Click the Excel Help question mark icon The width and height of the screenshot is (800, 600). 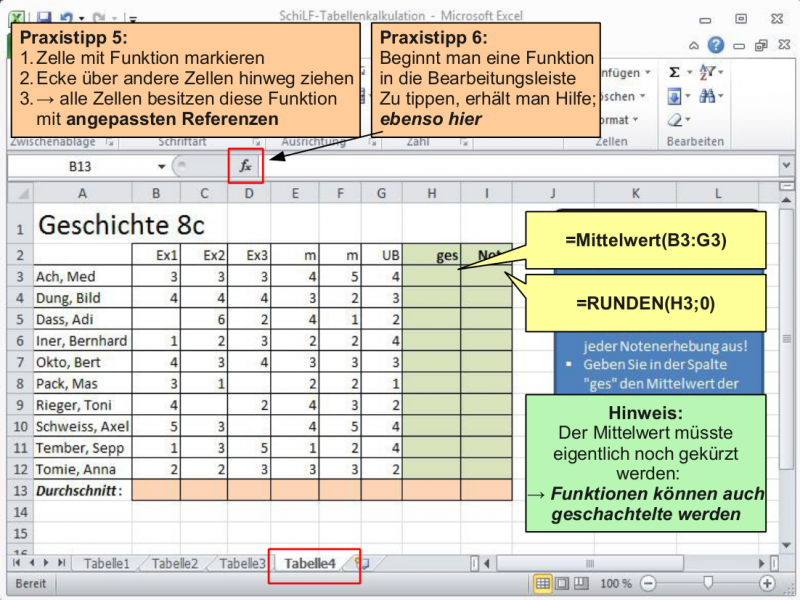(x=716, y=46)
